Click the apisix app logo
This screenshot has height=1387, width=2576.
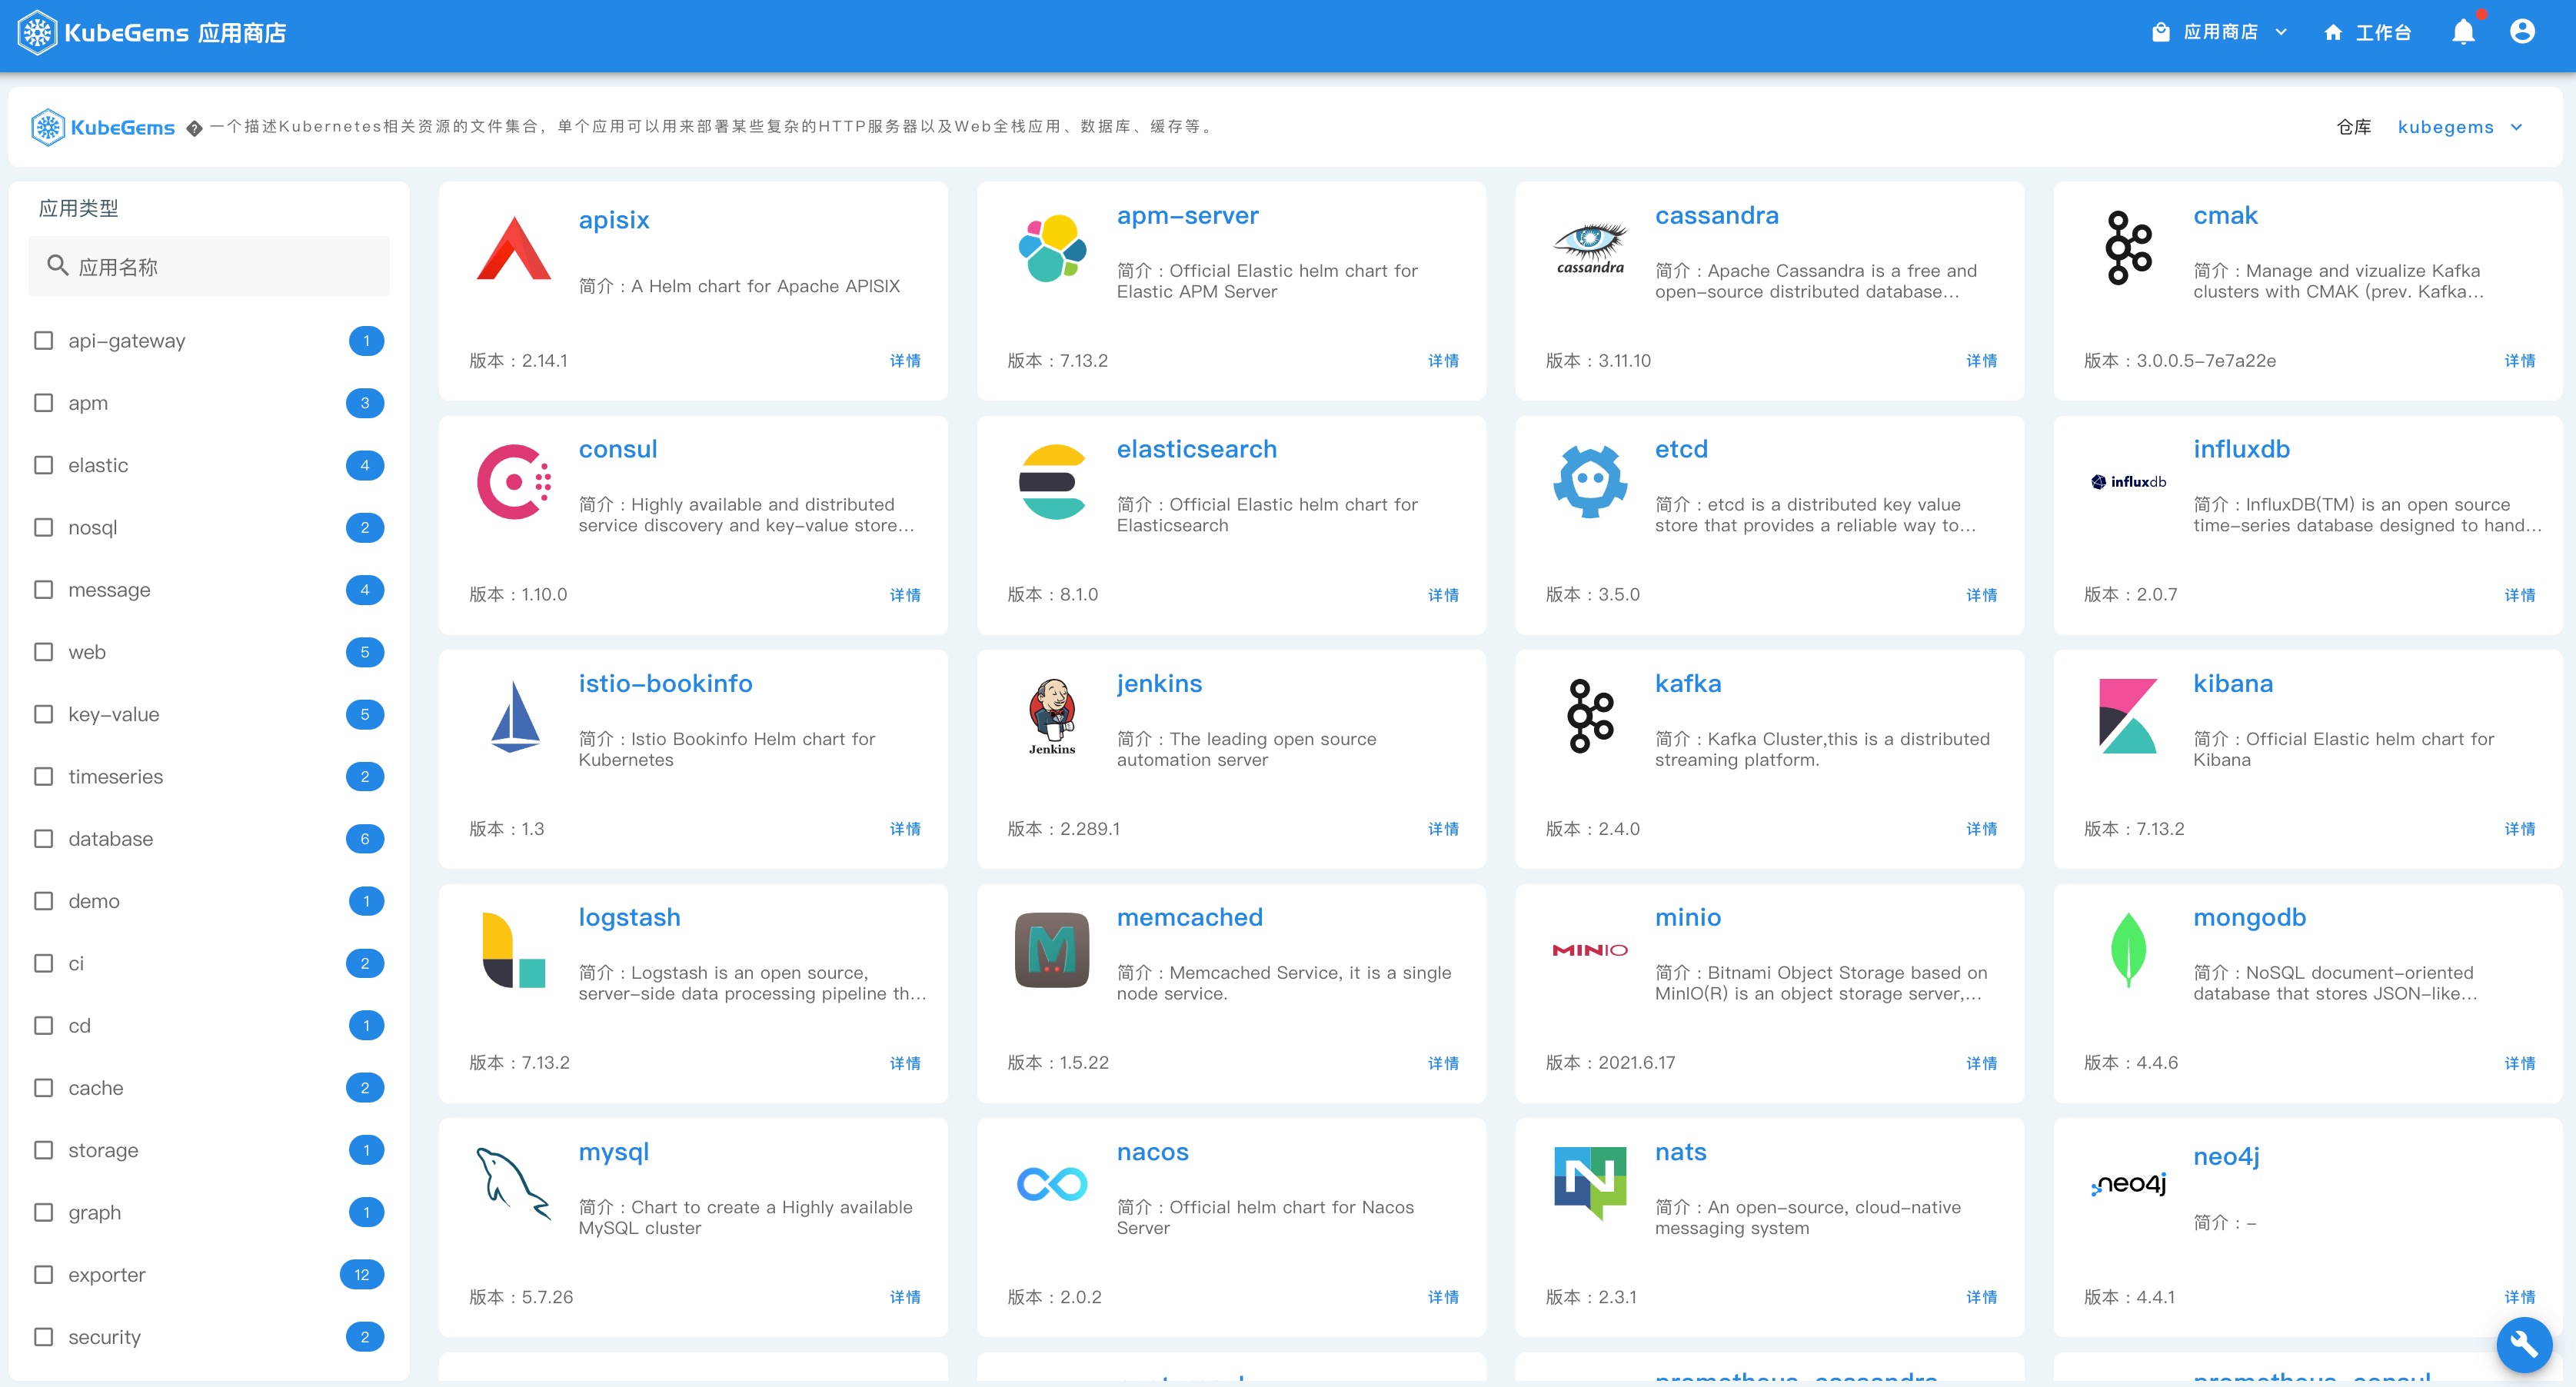[x=514, y=249]
